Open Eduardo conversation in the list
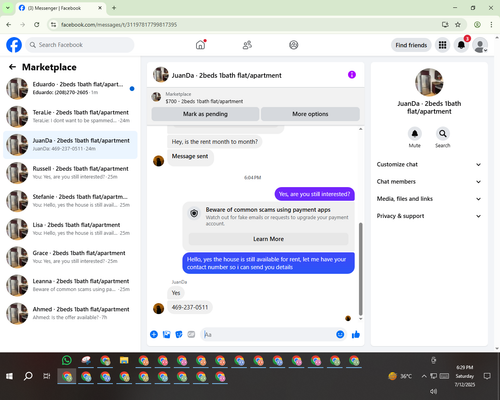Image resolution: width=500 pixels, height=400 pixels. (70, 89)
